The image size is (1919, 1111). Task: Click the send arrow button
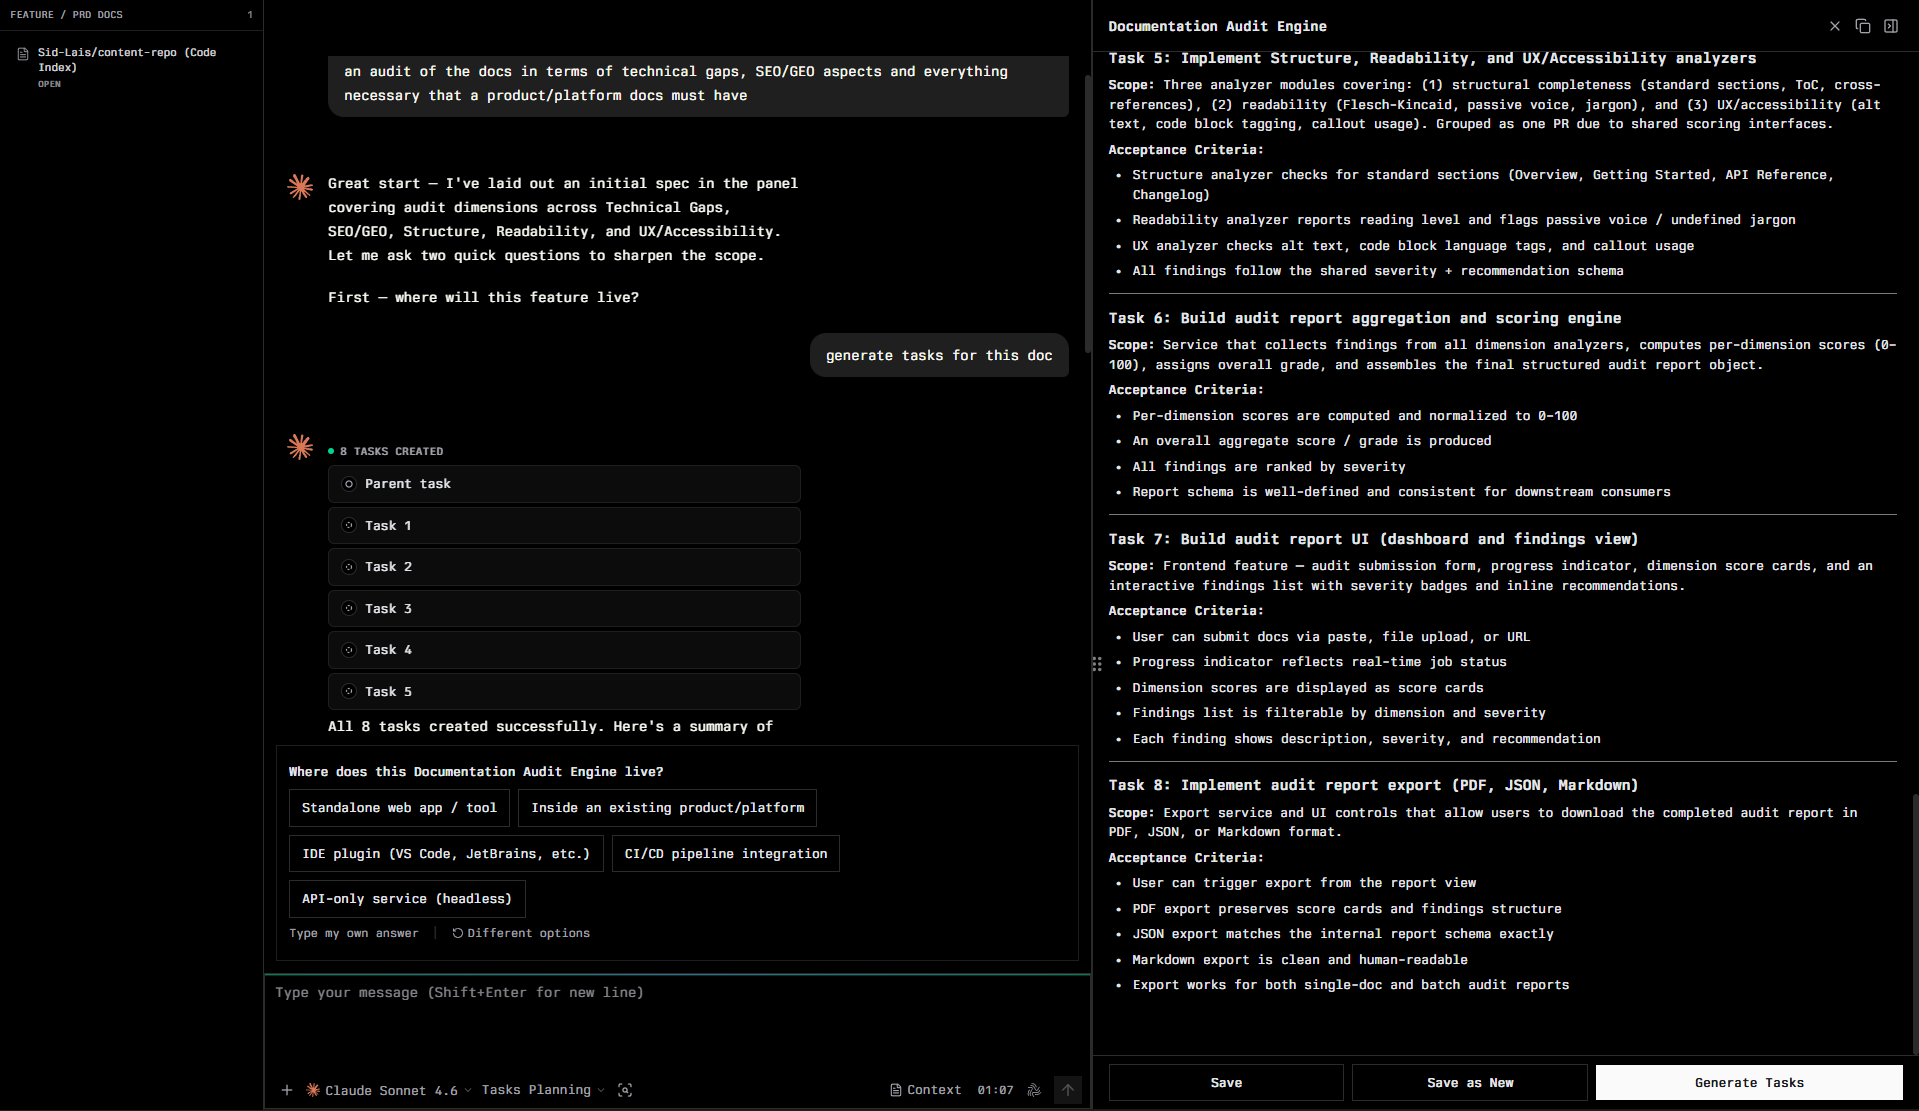[x=1068, y=1090]
